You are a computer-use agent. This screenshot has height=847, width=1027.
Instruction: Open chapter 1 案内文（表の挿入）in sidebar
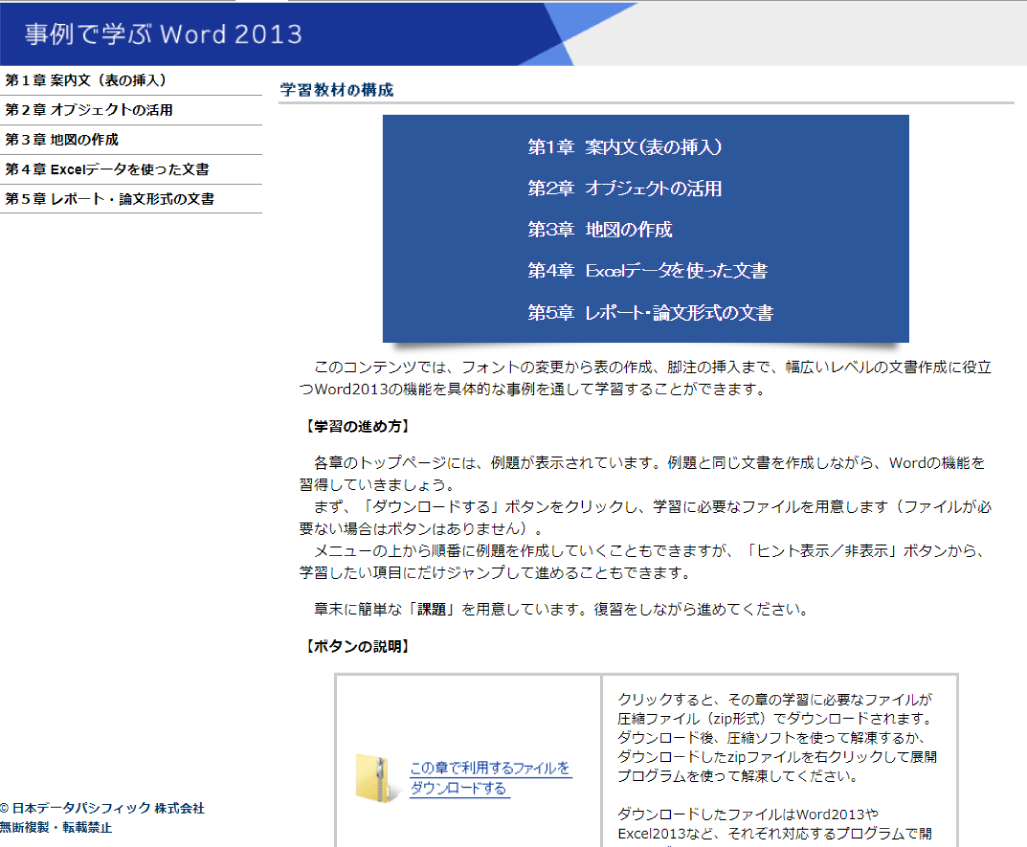coord(86,81)
